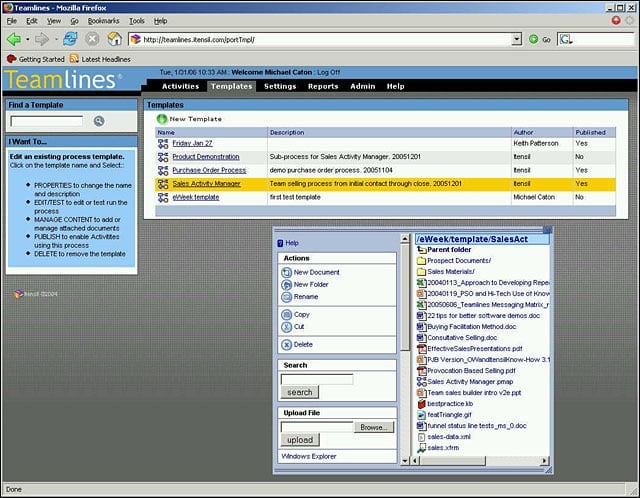Open the address bar dropdown arrow
The width and height of the screenshot is (640, 498).
[x=517, y=39]
